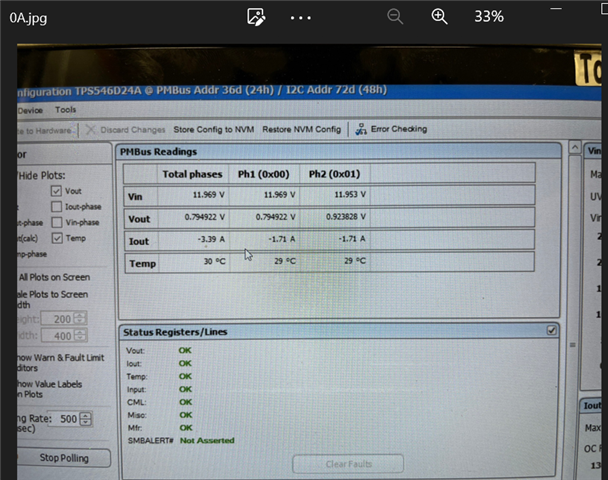
Task: Click the Iout: OK status
Action: click(x=185, y=363)
